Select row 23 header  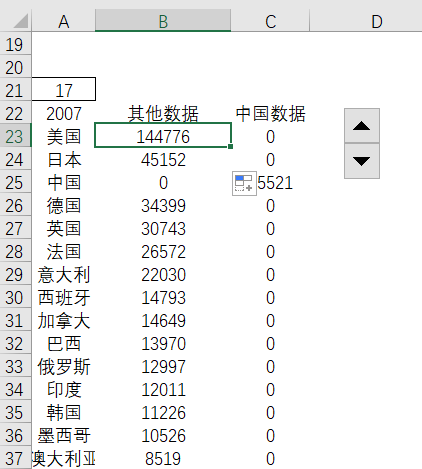[x=16, y=136]
